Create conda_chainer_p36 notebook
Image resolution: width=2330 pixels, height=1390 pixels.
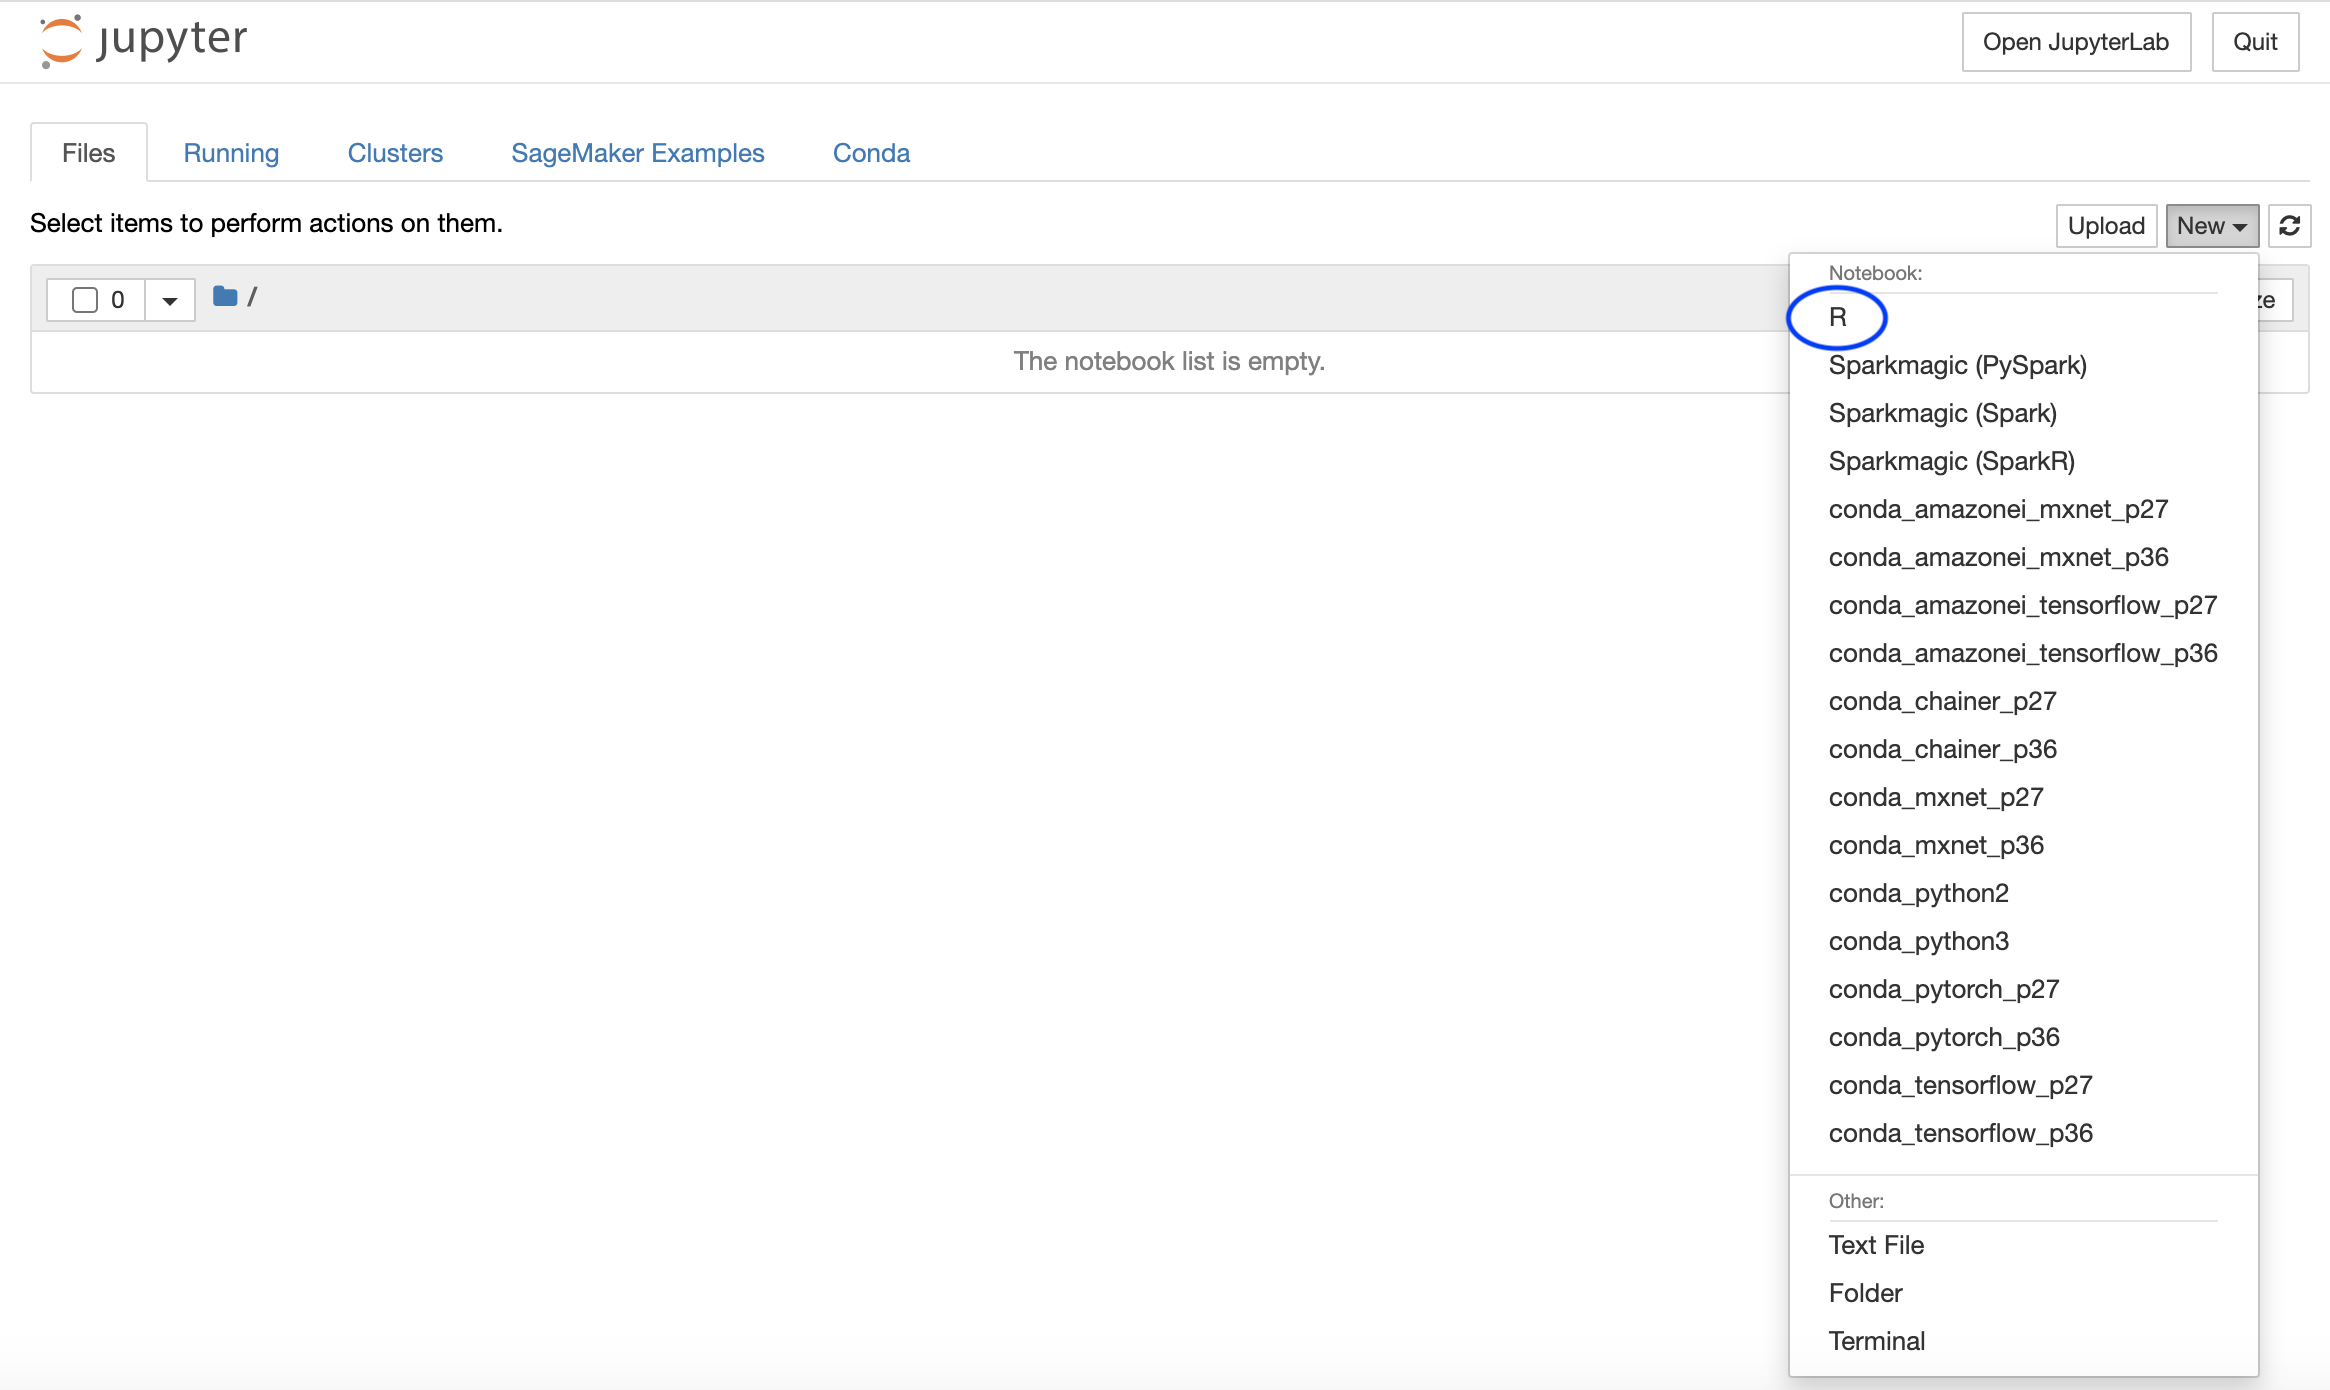coord(2023,749)
